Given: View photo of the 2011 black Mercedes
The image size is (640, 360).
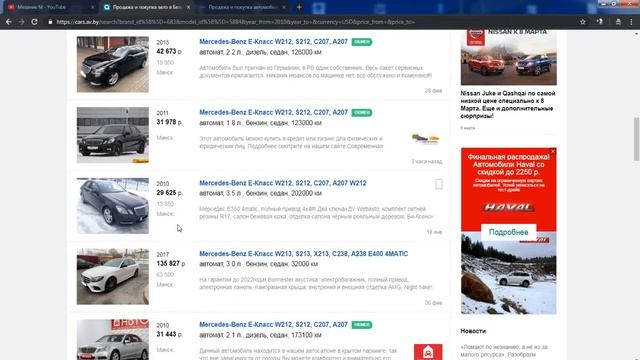Looking at the screenshot, I should [113, 135].
